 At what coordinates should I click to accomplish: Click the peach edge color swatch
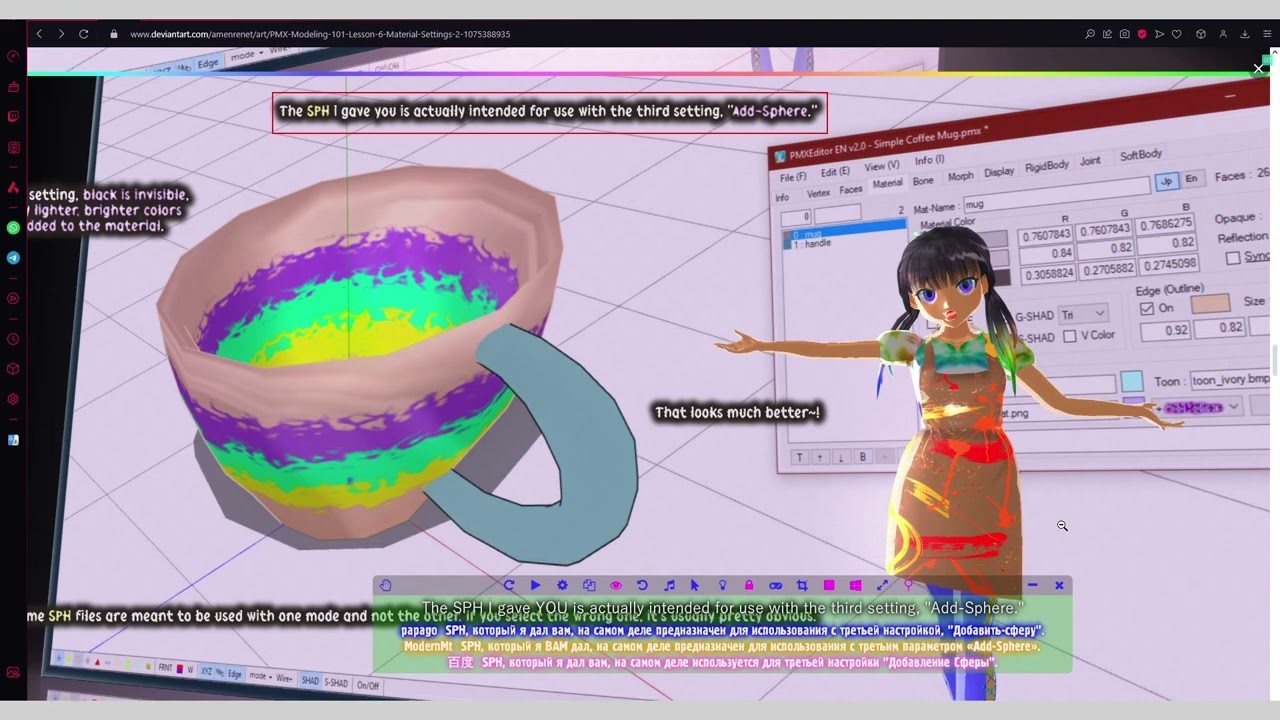click(x=1209, y=304)
